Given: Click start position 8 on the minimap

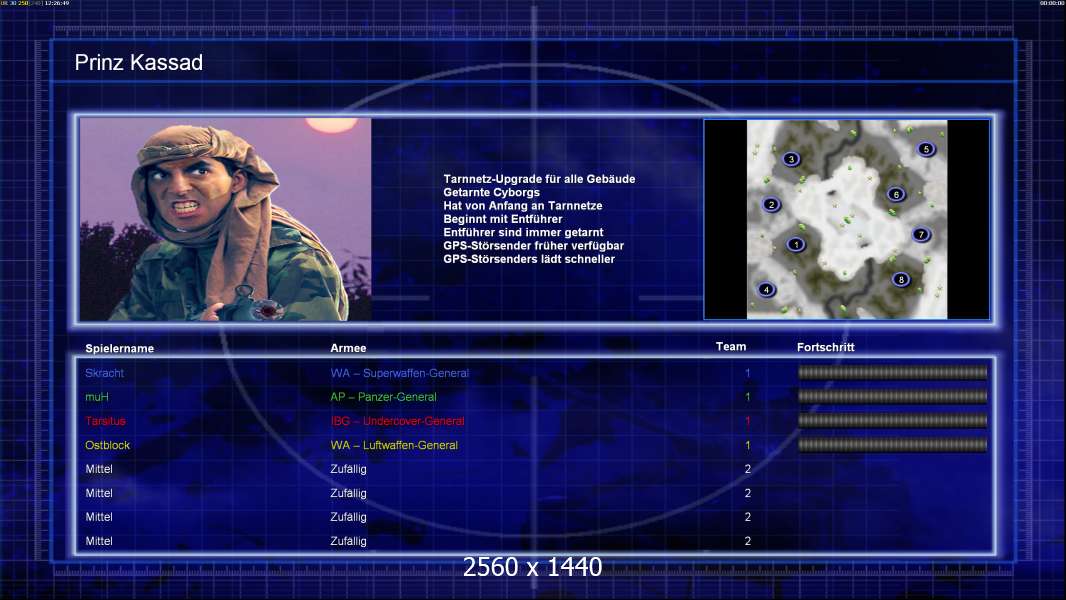Looking at the screenshot, I should (x=901, y=279).
